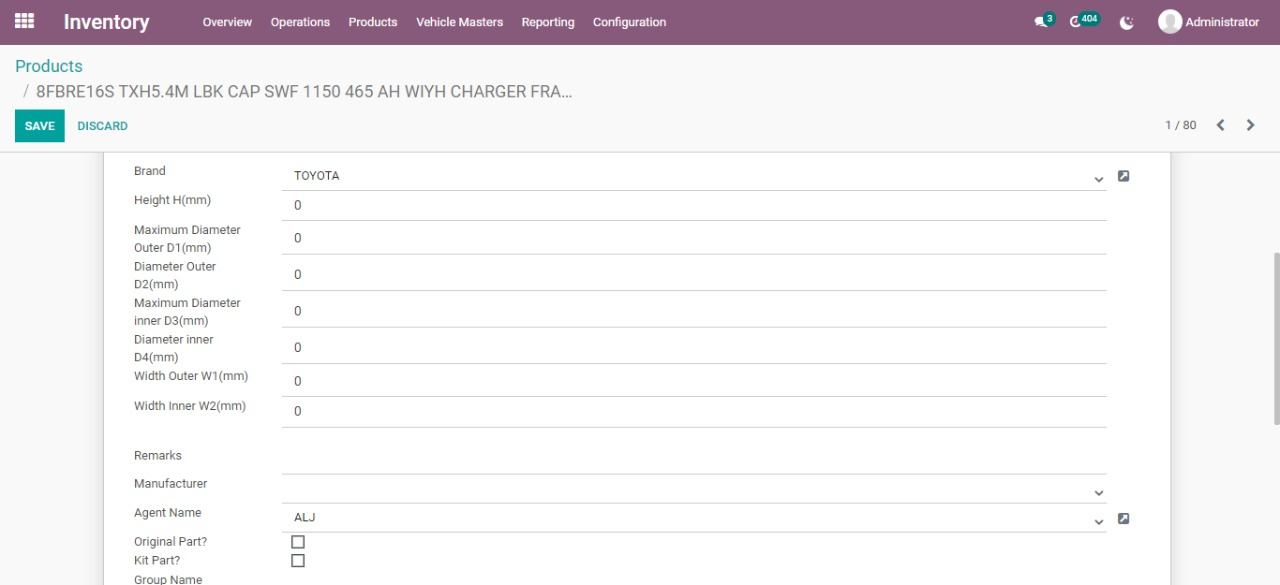Viewport: 1280px width, 585px height.
Task: Click the Products breadcrumb link
Action: [49, 66]
